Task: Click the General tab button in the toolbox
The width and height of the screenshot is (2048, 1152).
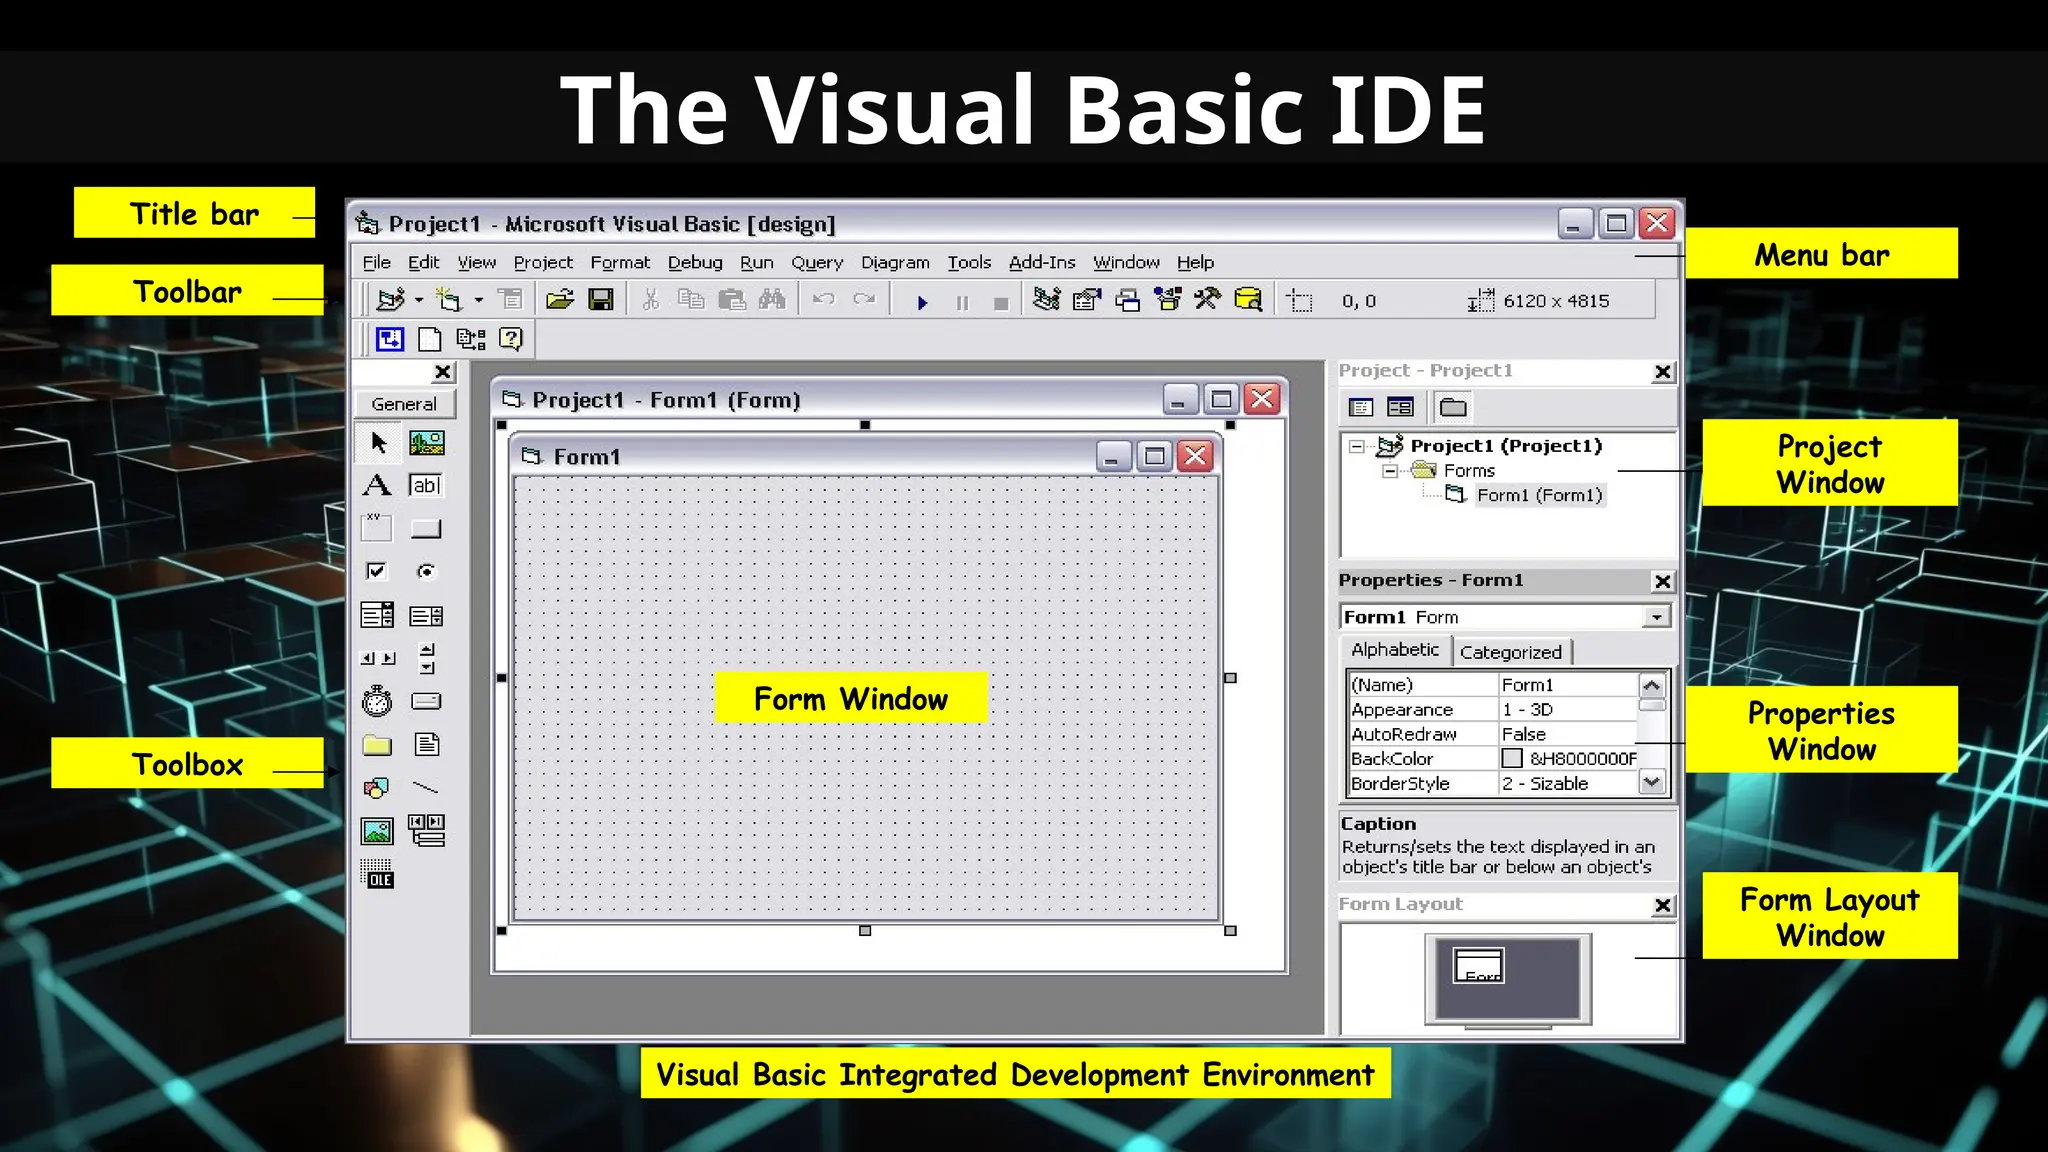Action: (404, 404)
